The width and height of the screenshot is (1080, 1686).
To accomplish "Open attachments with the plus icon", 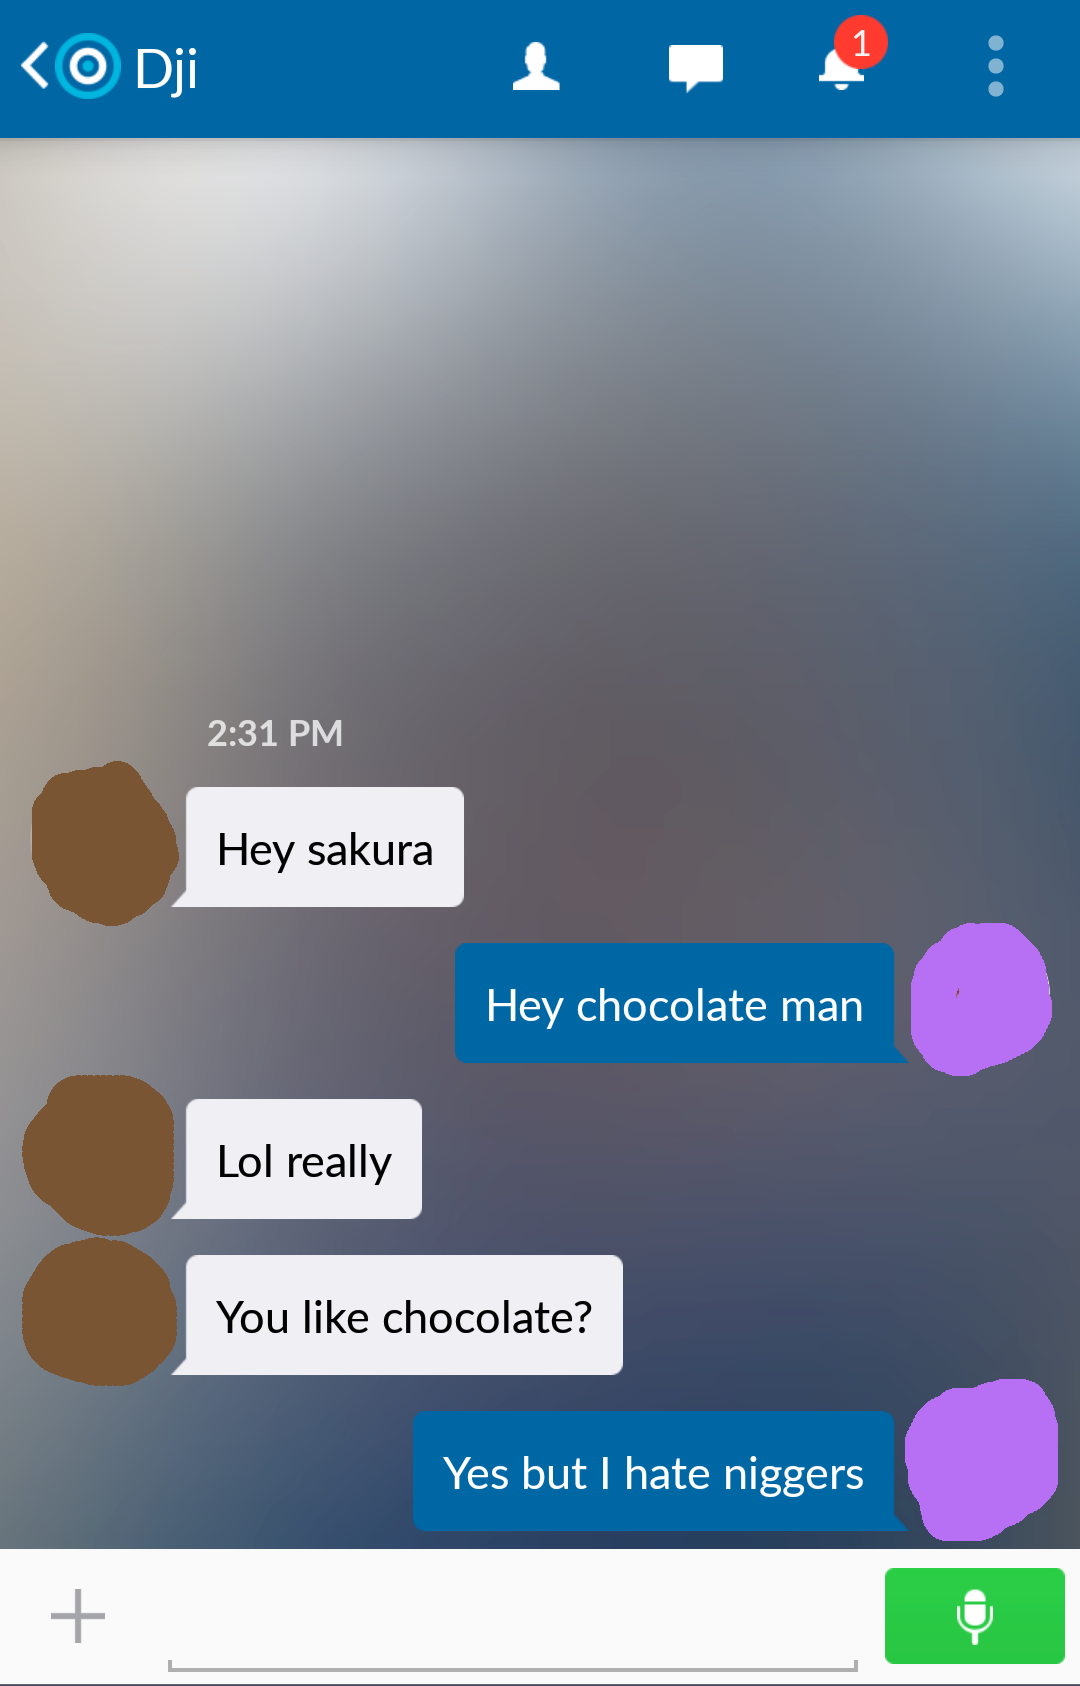I will pos(78,1616).
